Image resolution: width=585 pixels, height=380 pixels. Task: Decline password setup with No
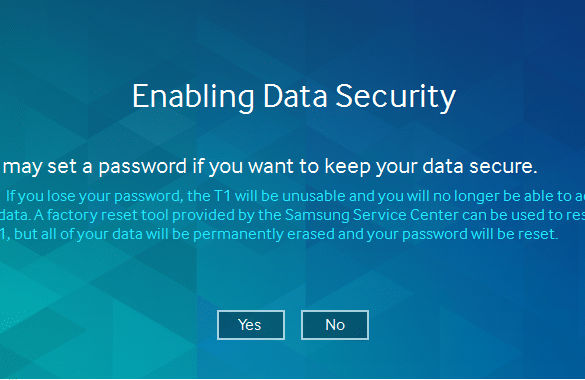tap(335, 325)
